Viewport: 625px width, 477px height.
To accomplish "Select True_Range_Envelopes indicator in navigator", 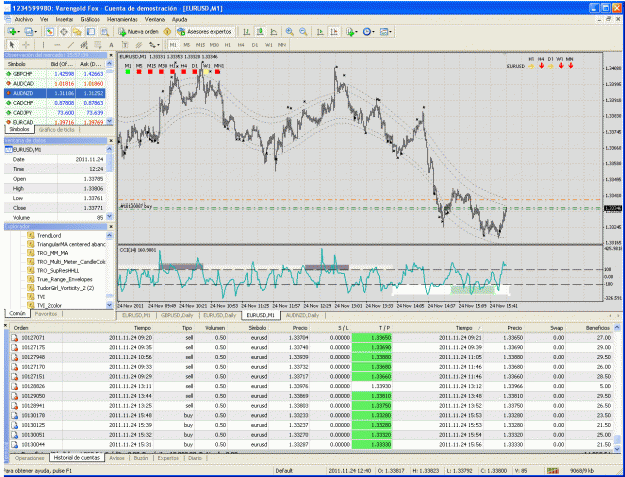I will 64,279.
